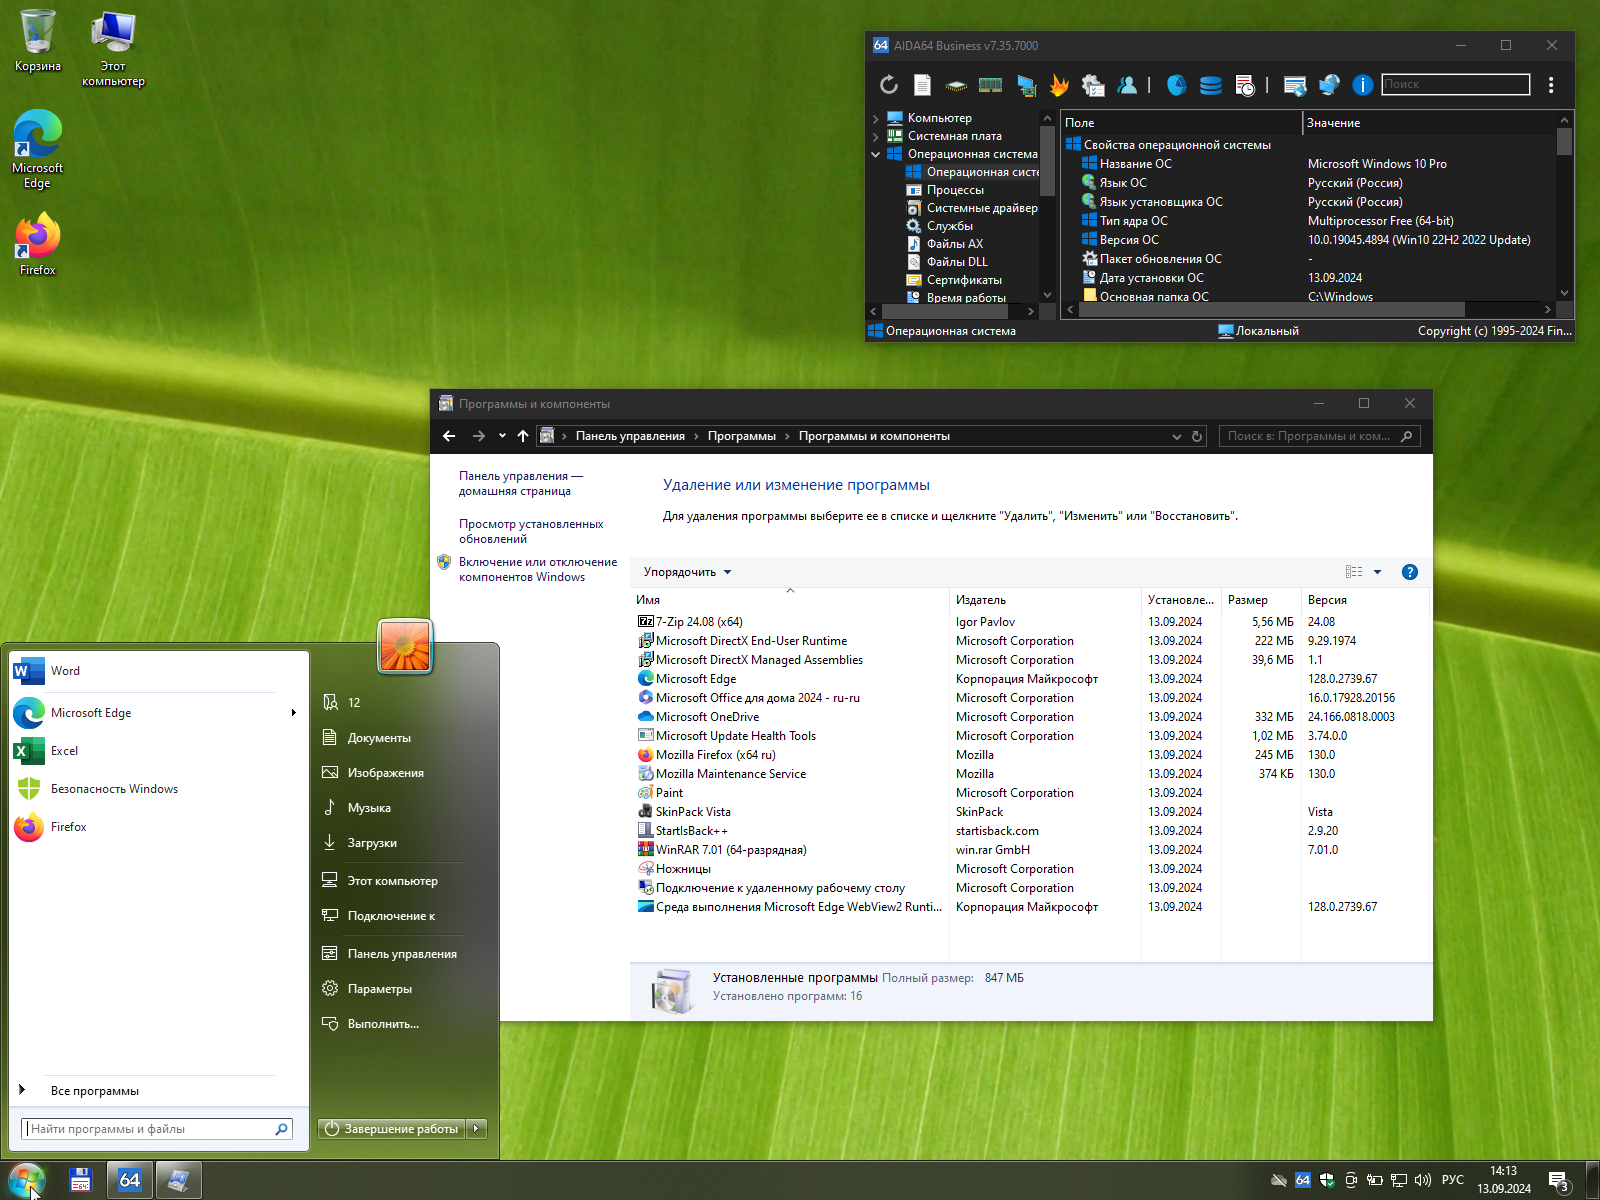Select WinRAR 7.01 in program list
The image size is (1600, 1200).
[x=731, y=850]
